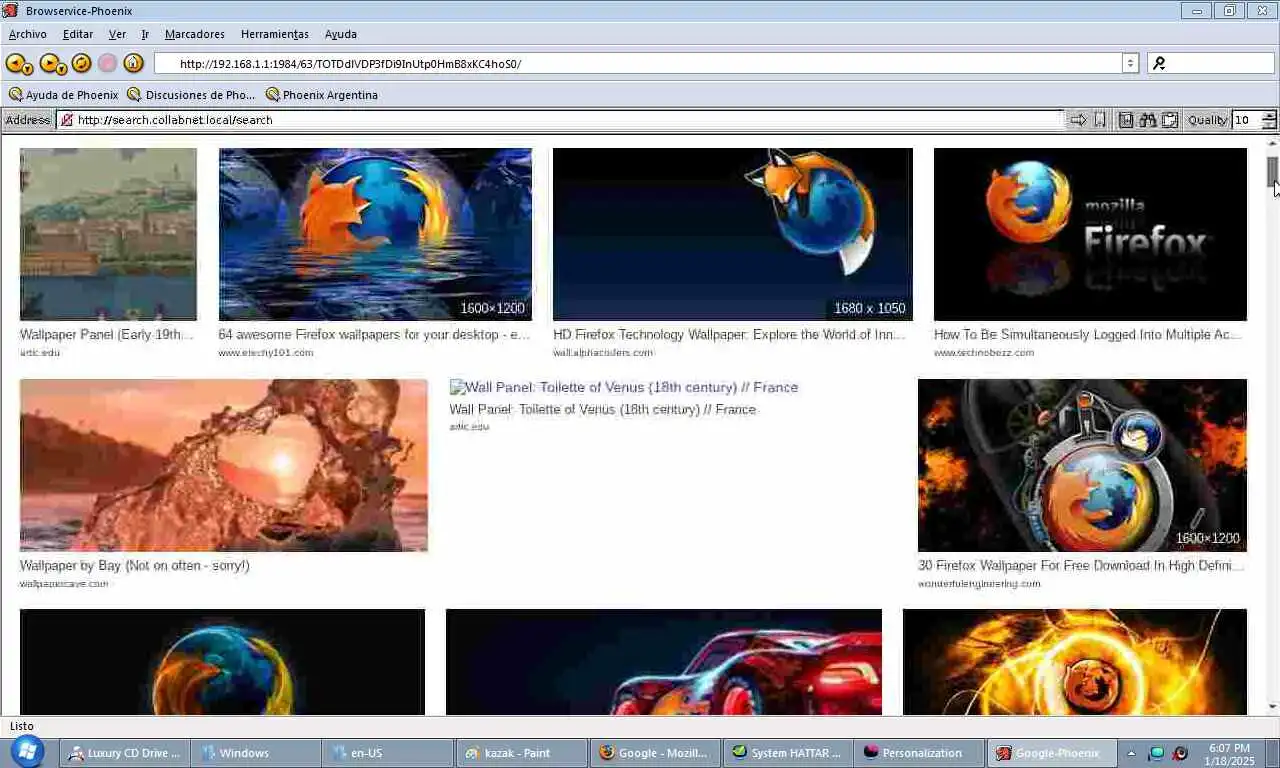Screen dimensions: 1280x768
Task: Click the scrollbar down arrow
Action: click(1273, 707)
